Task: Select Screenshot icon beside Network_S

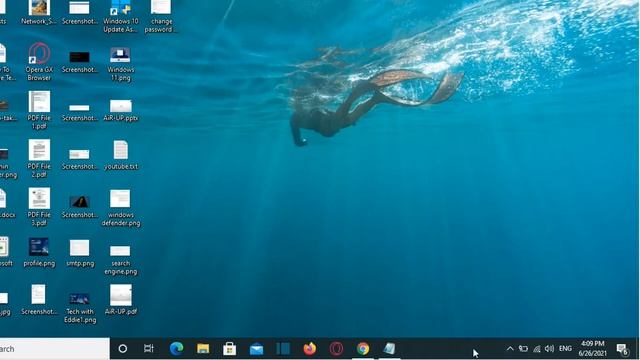Action: 80,13
